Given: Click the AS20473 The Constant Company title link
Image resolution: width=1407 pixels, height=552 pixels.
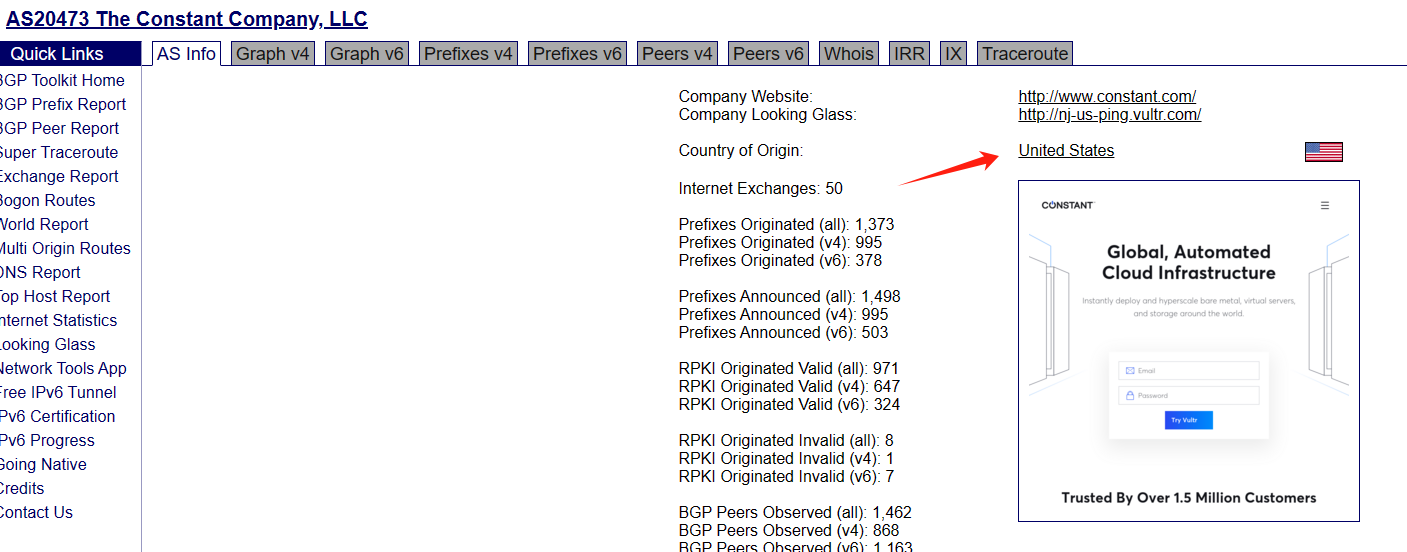Looking at the screenshot, I should click(187, 19).
